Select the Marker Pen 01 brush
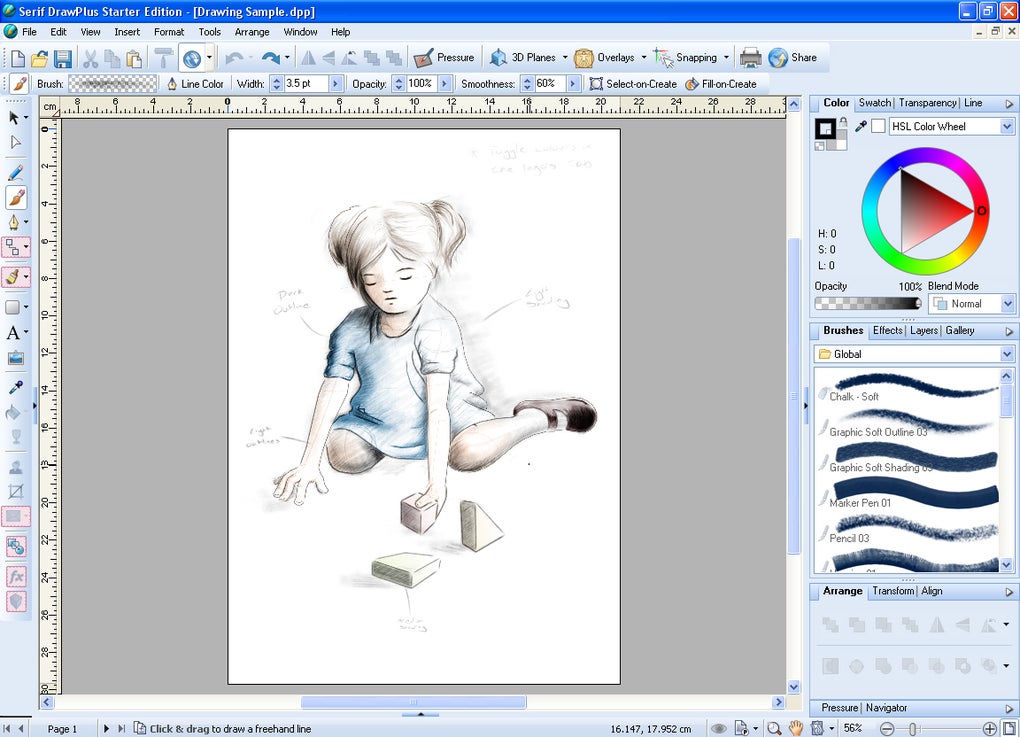1020x737 pixels. 909,492
